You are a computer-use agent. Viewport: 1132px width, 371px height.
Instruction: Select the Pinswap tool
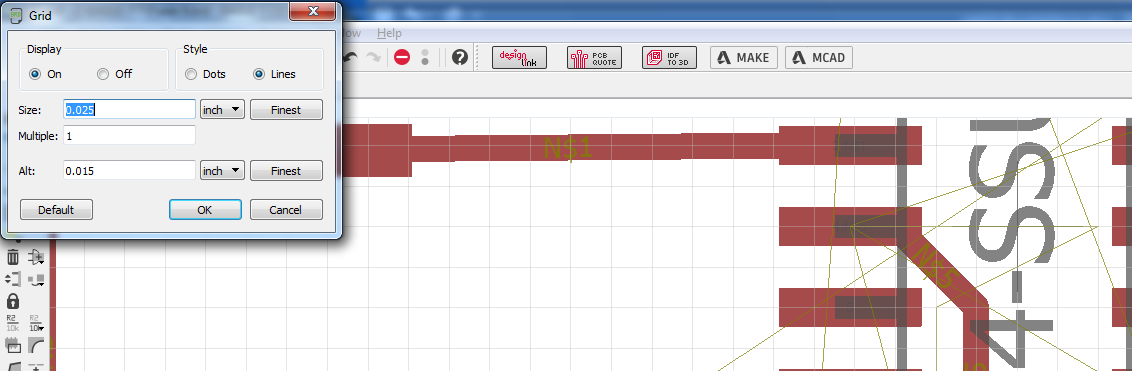point(12,279)
